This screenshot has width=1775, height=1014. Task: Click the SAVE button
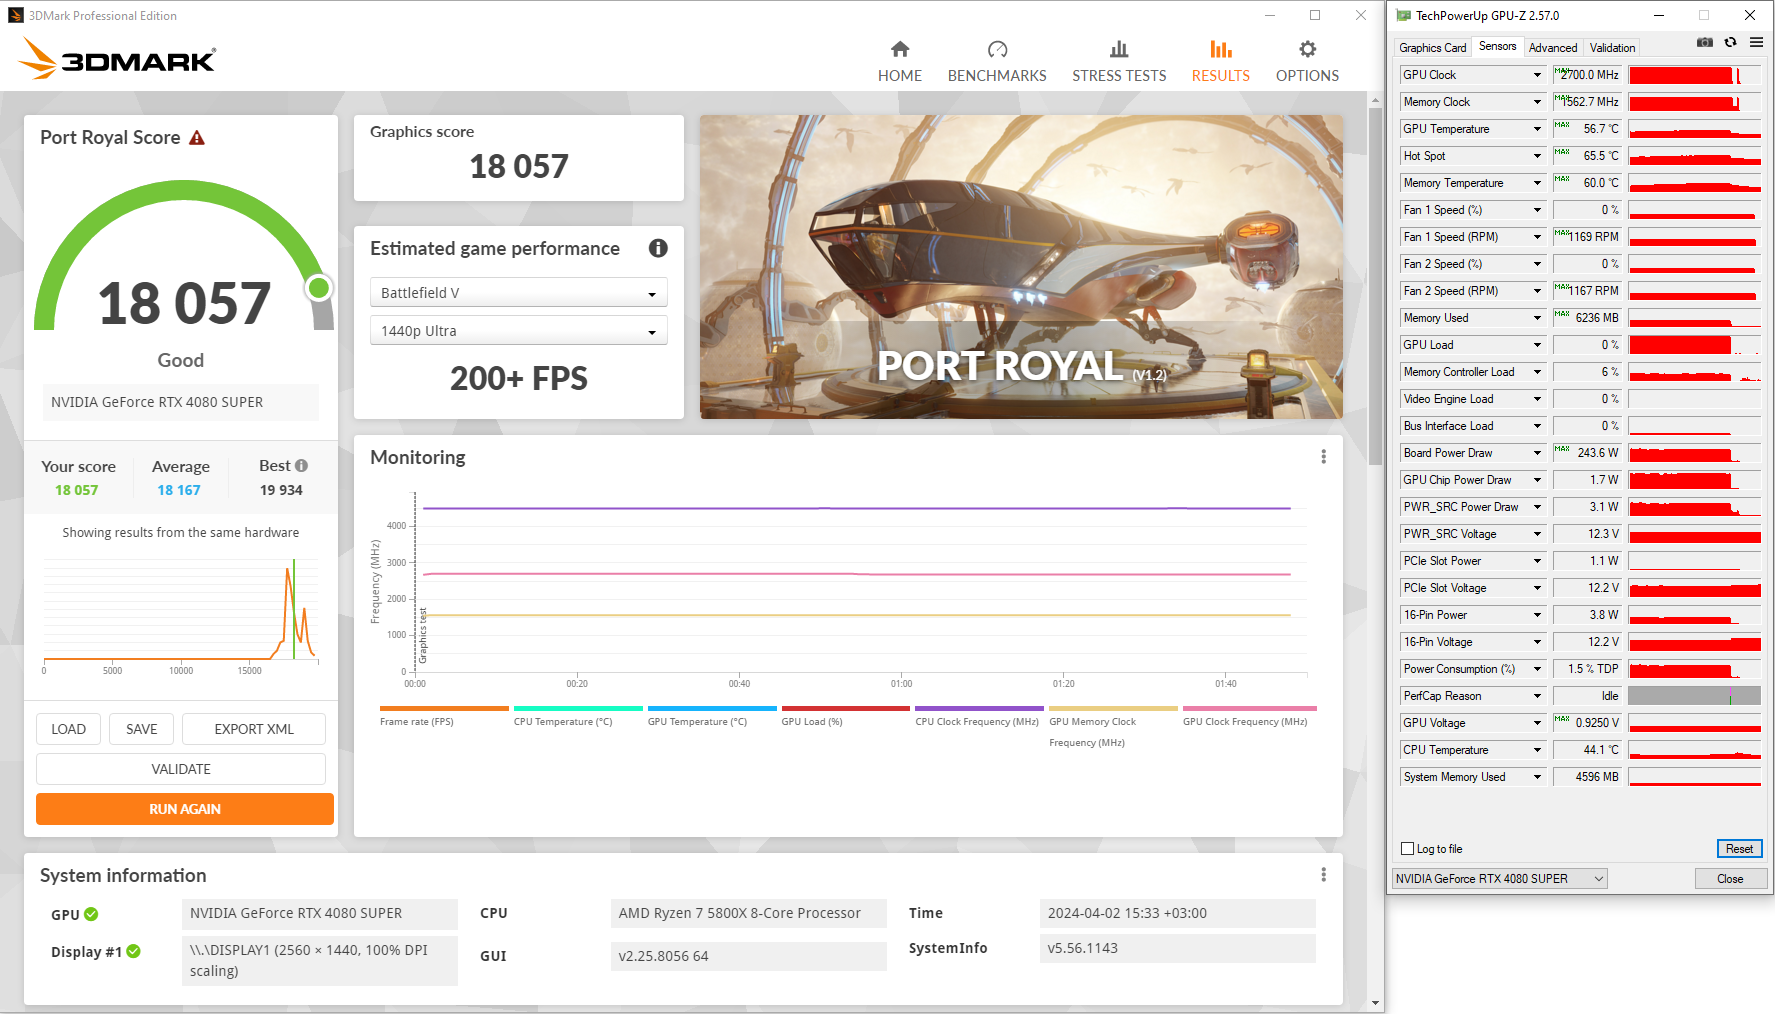(x=141, y=729)
